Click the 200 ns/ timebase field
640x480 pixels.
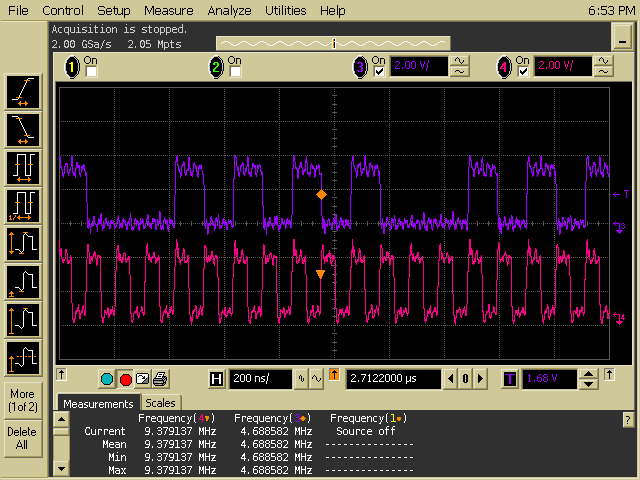click(x=261, y=379)
